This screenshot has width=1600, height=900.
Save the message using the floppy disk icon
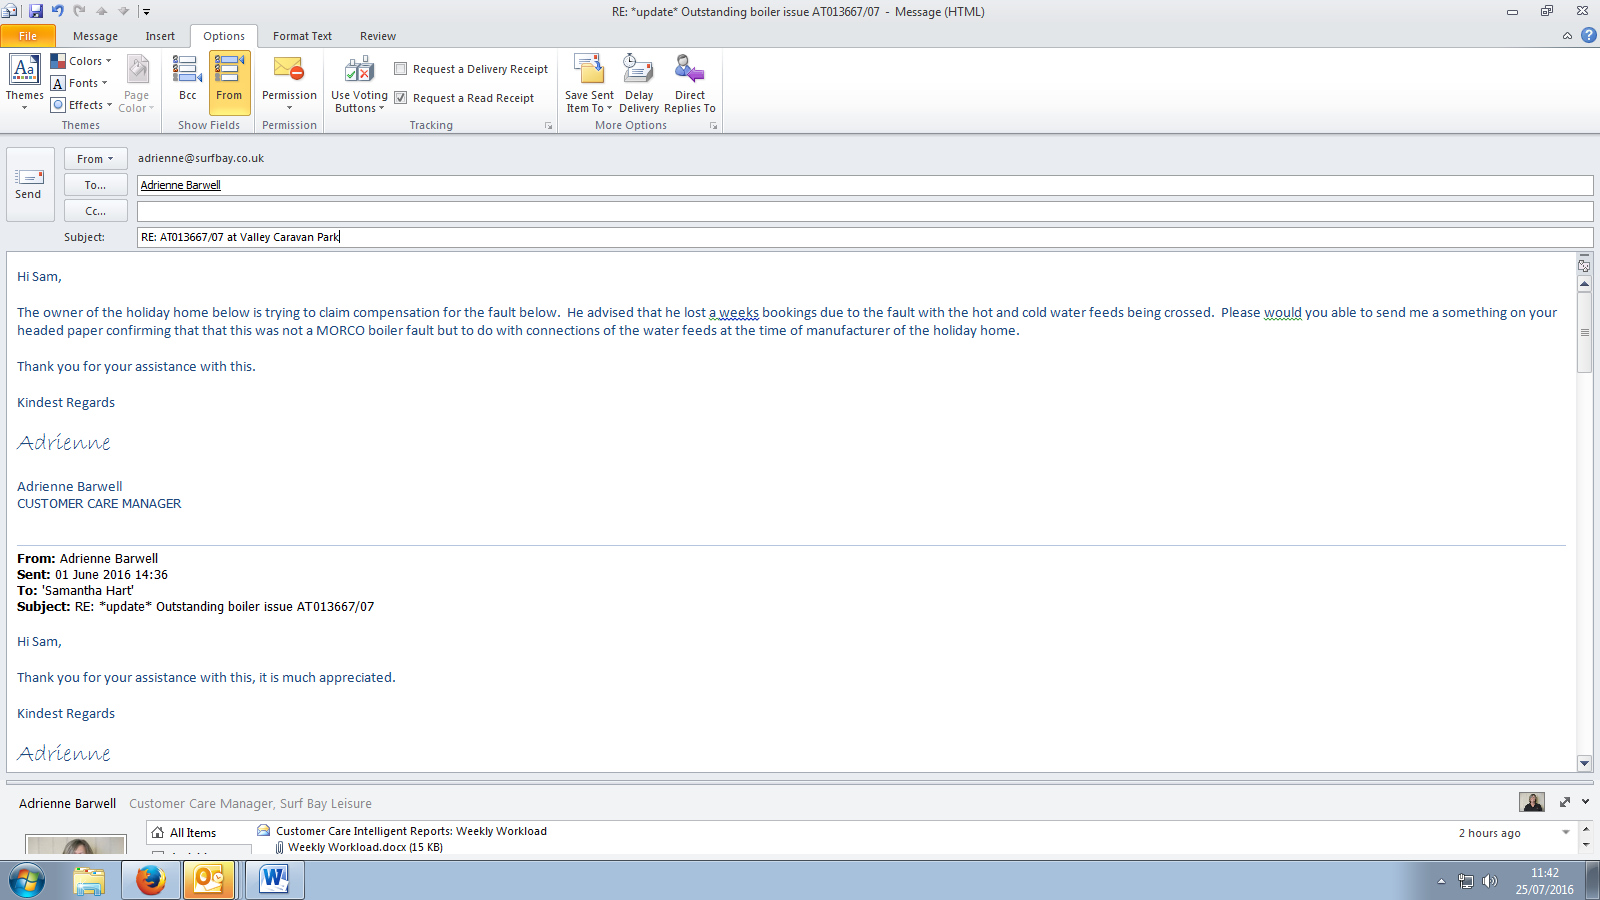[x=36, y=11]
